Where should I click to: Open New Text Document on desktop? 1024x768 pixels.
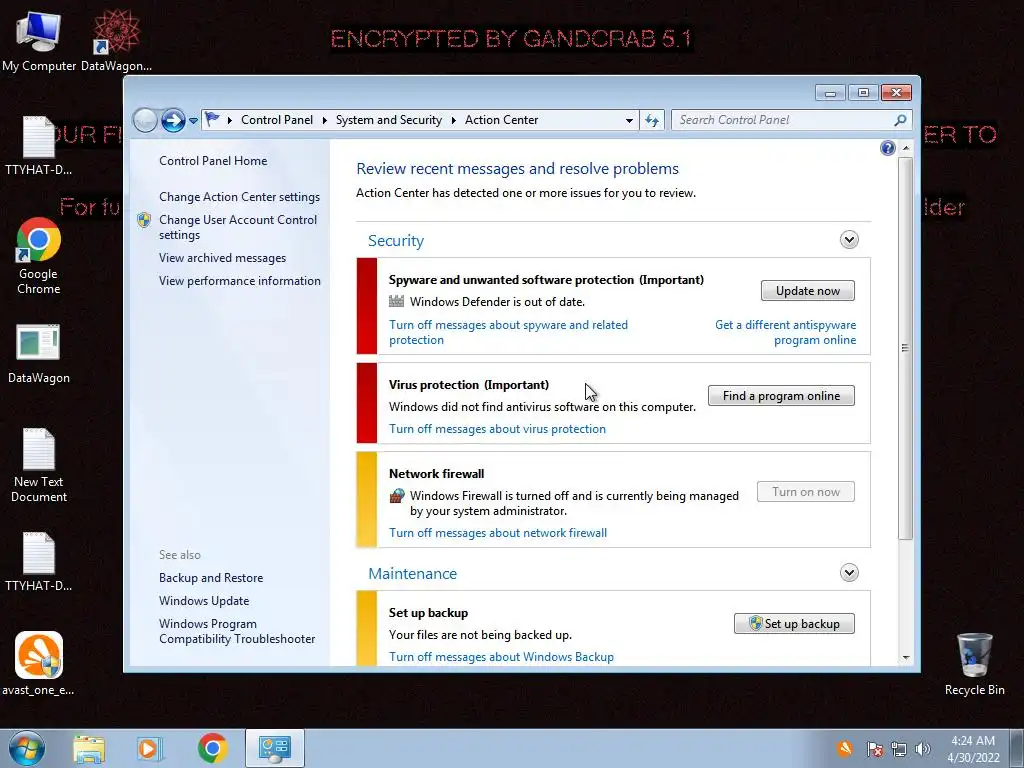click(x=39, y=465)
